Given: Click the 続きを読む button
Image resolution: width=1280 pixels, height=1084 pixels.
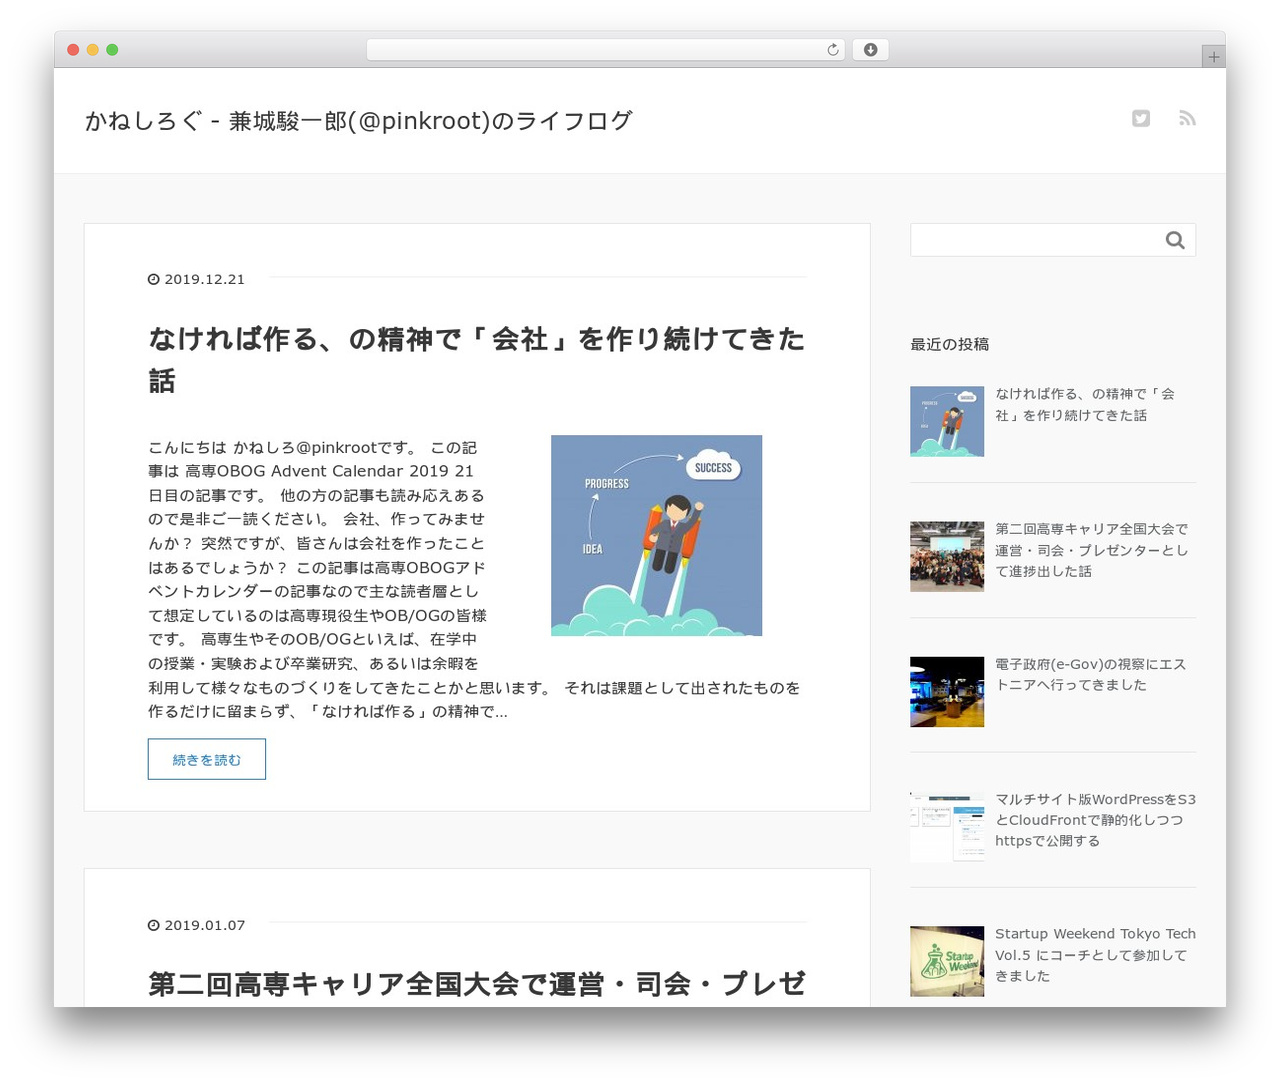Looking at the screenshot, I should [x=207, y=759].
